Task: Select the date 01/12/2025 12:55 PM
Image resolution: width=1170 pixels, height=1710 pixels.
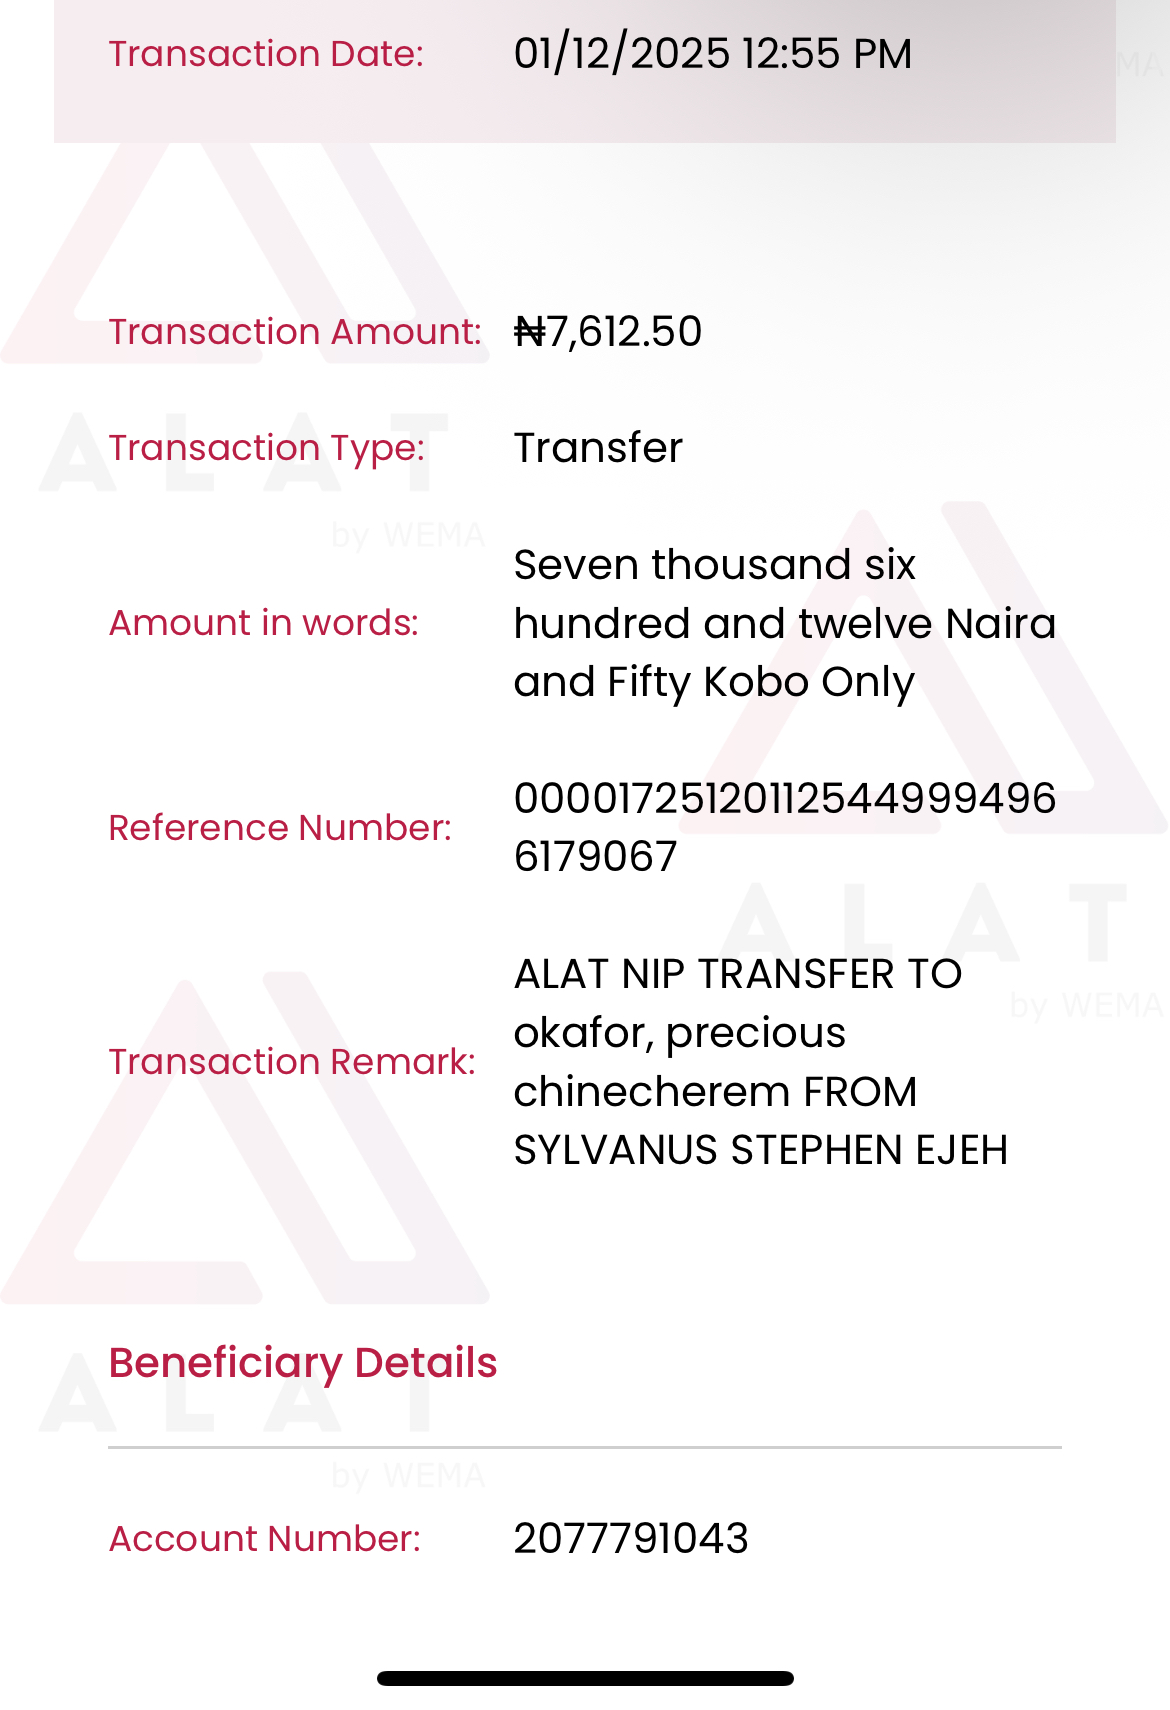Action: point(712,54)
